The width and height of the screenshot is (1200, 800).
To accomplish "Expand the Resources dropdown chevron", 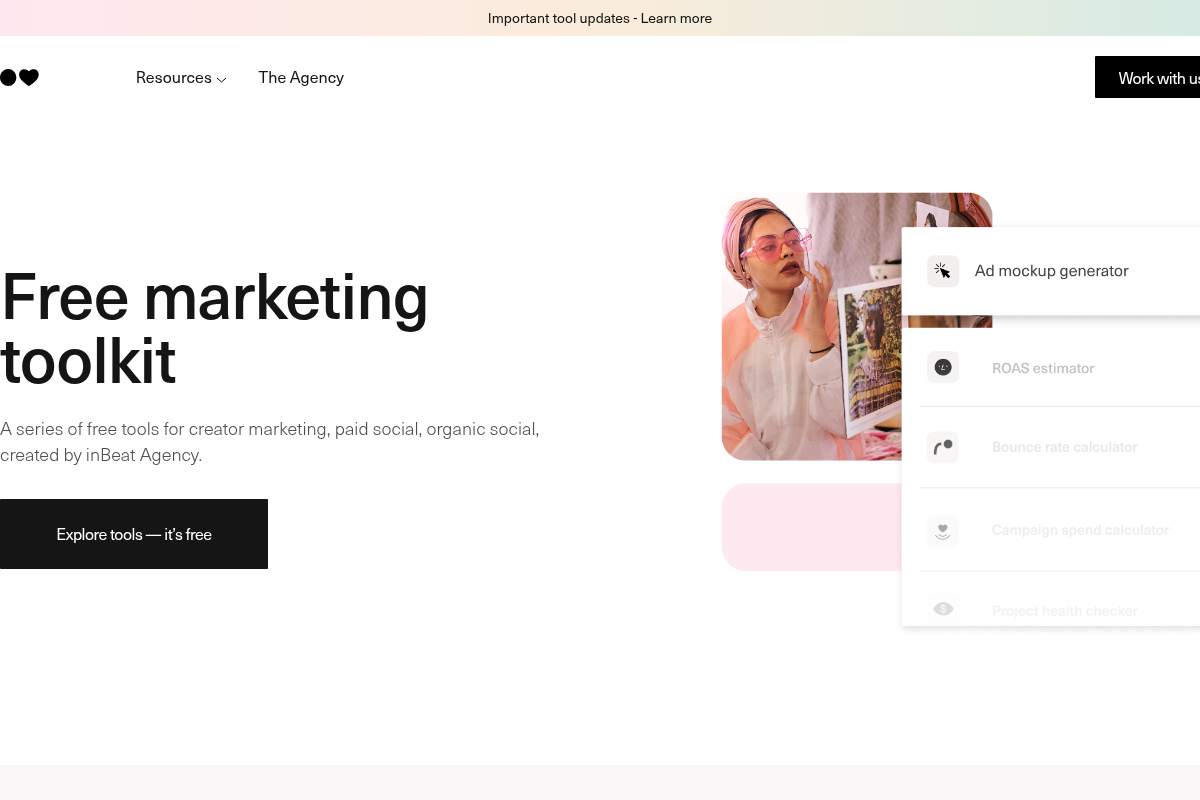I will [222, 79].
